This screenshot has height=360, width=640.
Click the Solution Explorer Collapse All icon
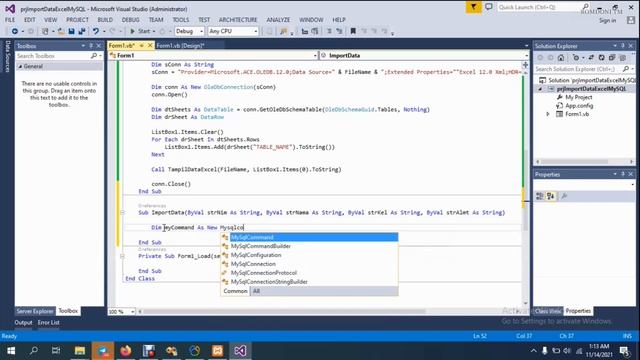coord(612,58)
